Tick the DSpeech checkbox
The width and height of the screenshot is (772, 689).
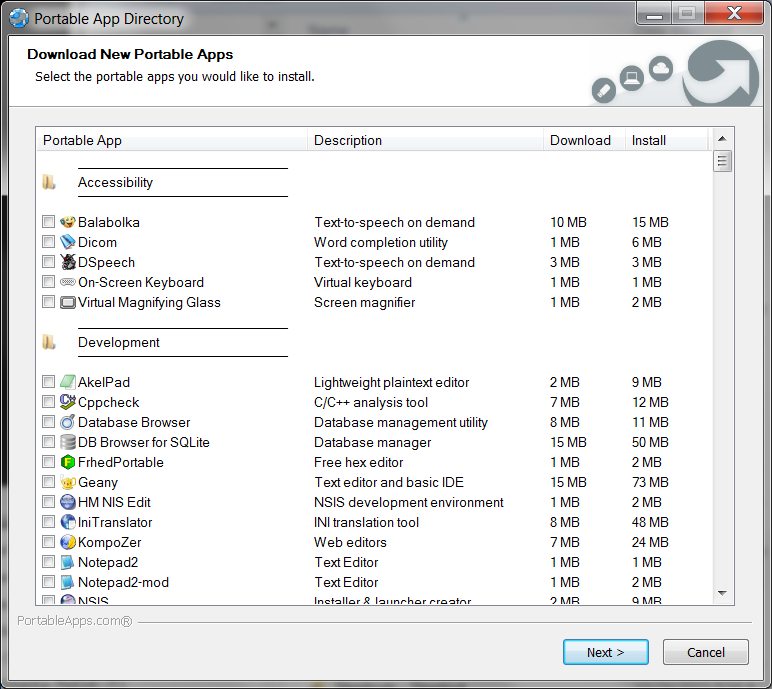[48, 262]
